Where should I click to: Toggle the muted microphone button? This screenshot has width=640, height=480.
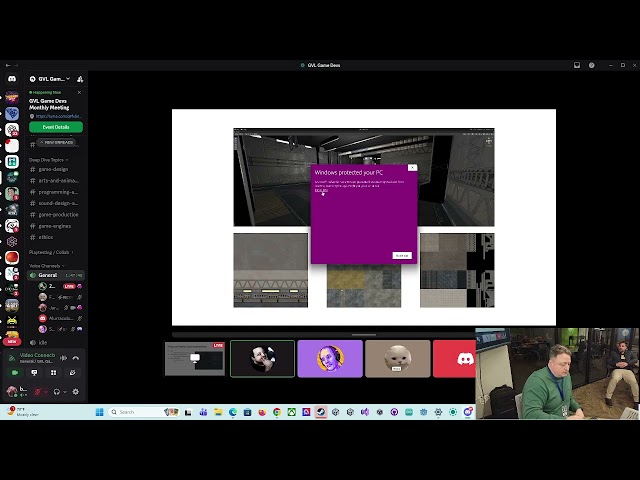[x=38, y=392]
